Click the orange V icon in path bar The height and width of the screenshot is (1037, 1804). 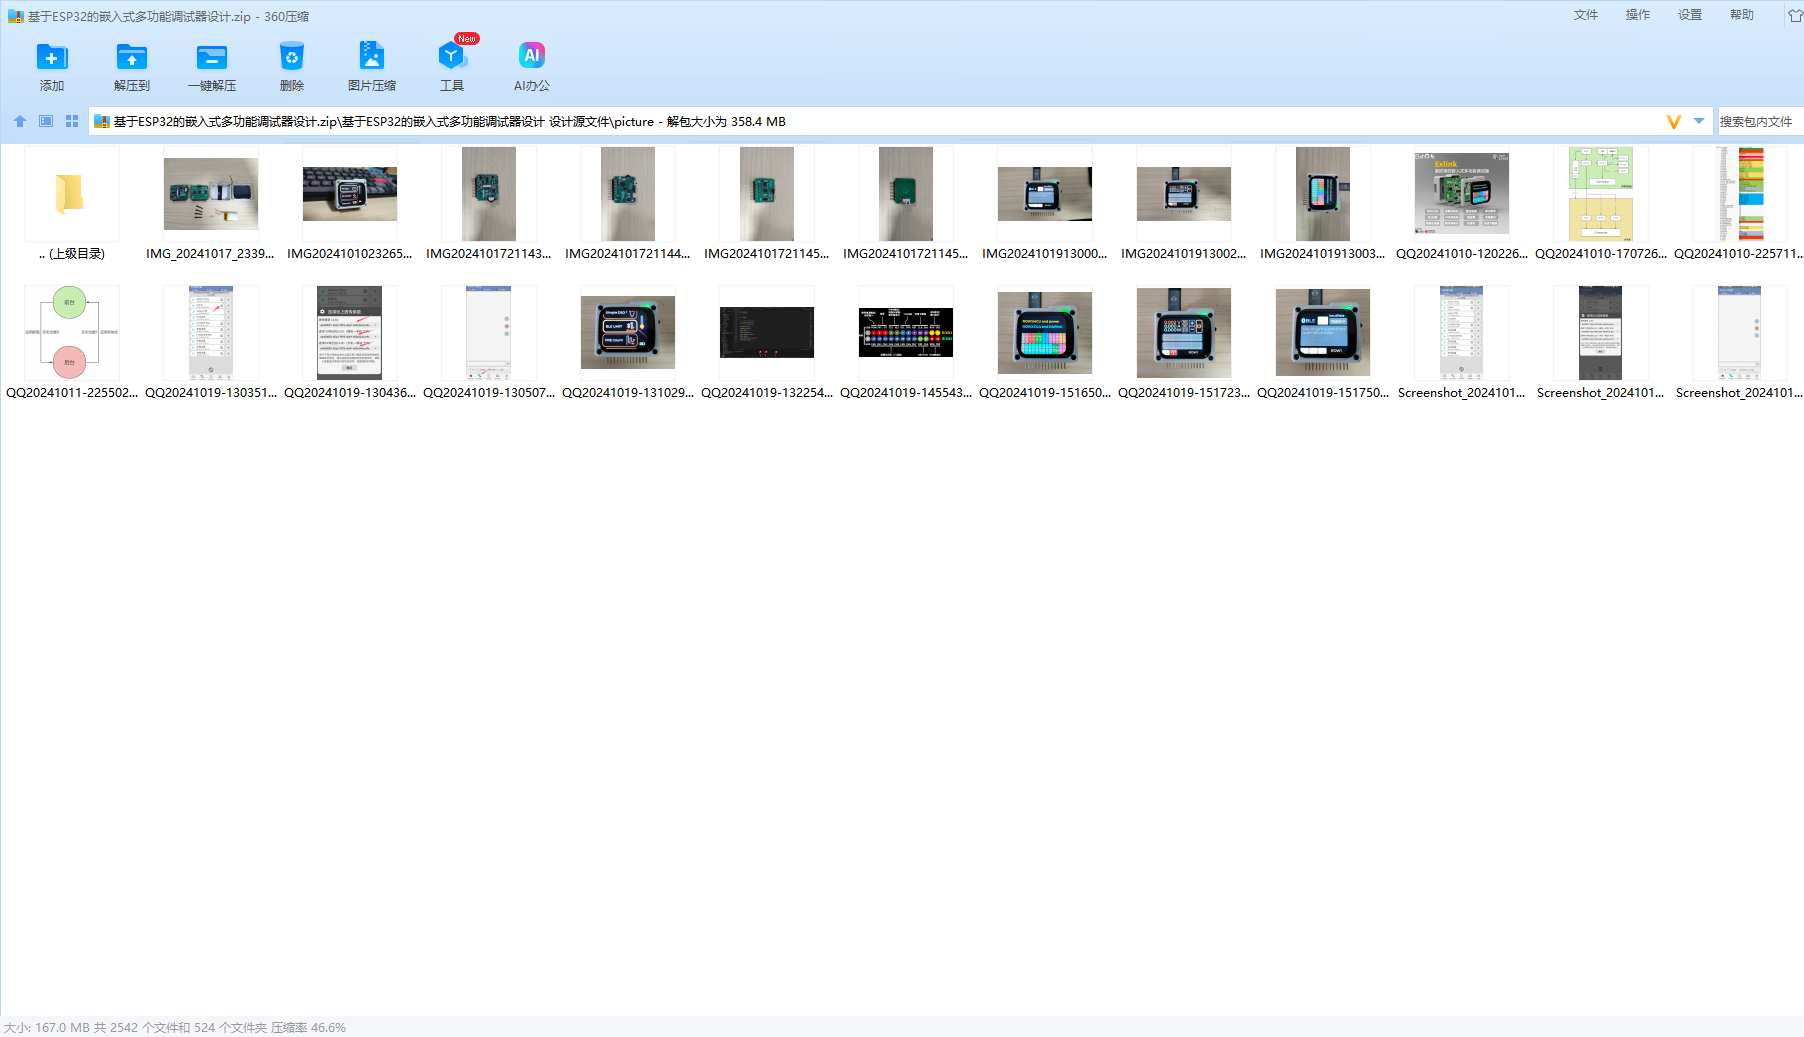[x=1673, y=122]
